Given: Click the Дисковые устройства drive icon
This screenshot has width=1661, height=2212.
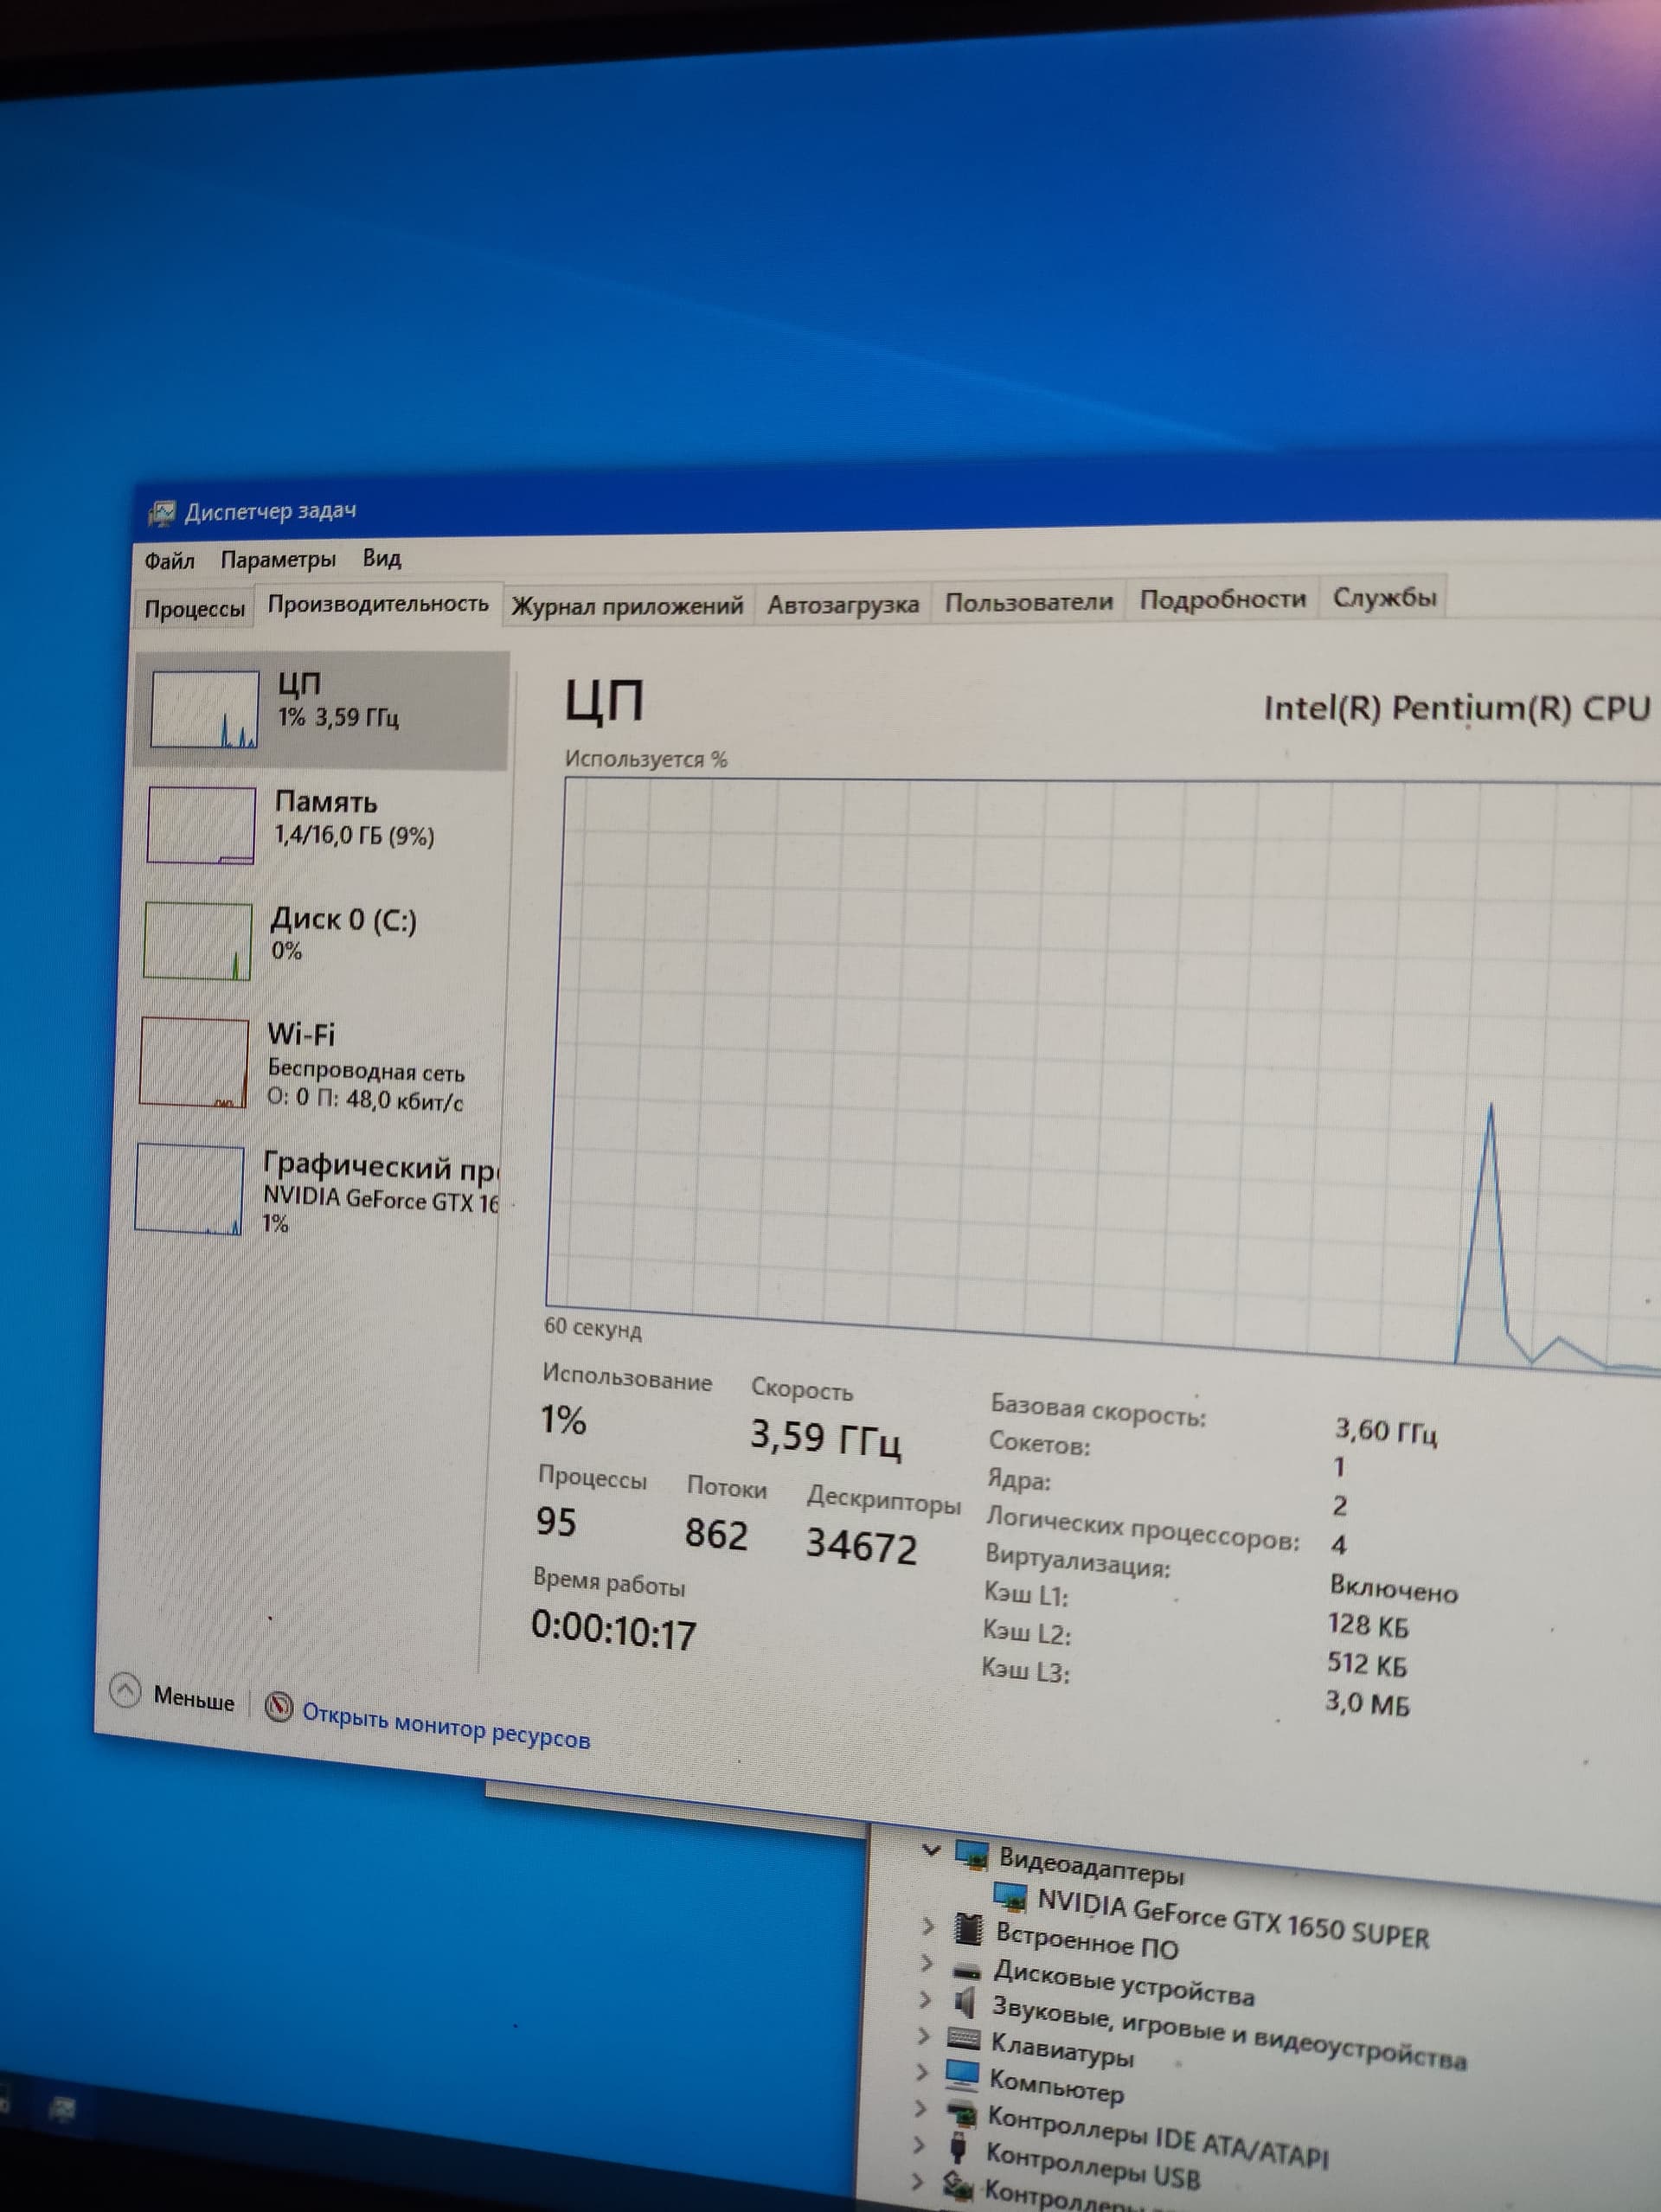Looking at the screenshot, I should point(966,1971).
